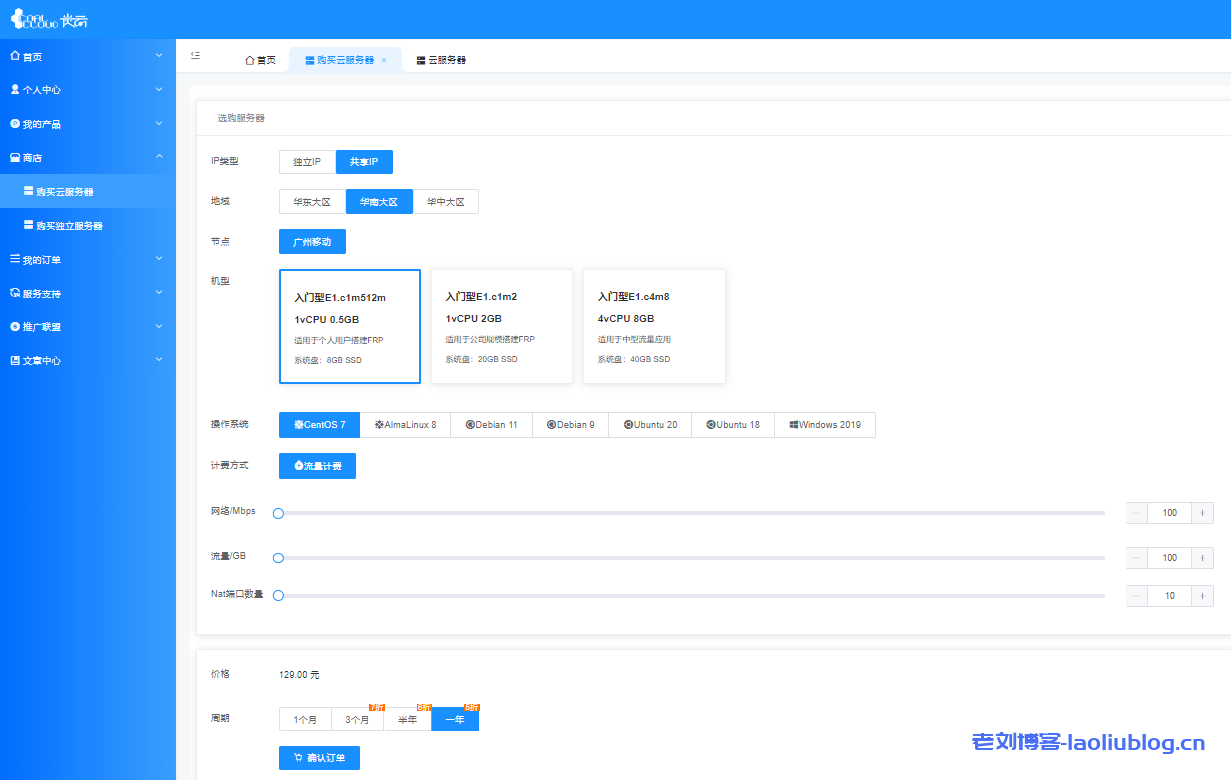1231x780 pixels.
Task: Open 推广联盟 via its sidebar icon
Action: point(13,327)
